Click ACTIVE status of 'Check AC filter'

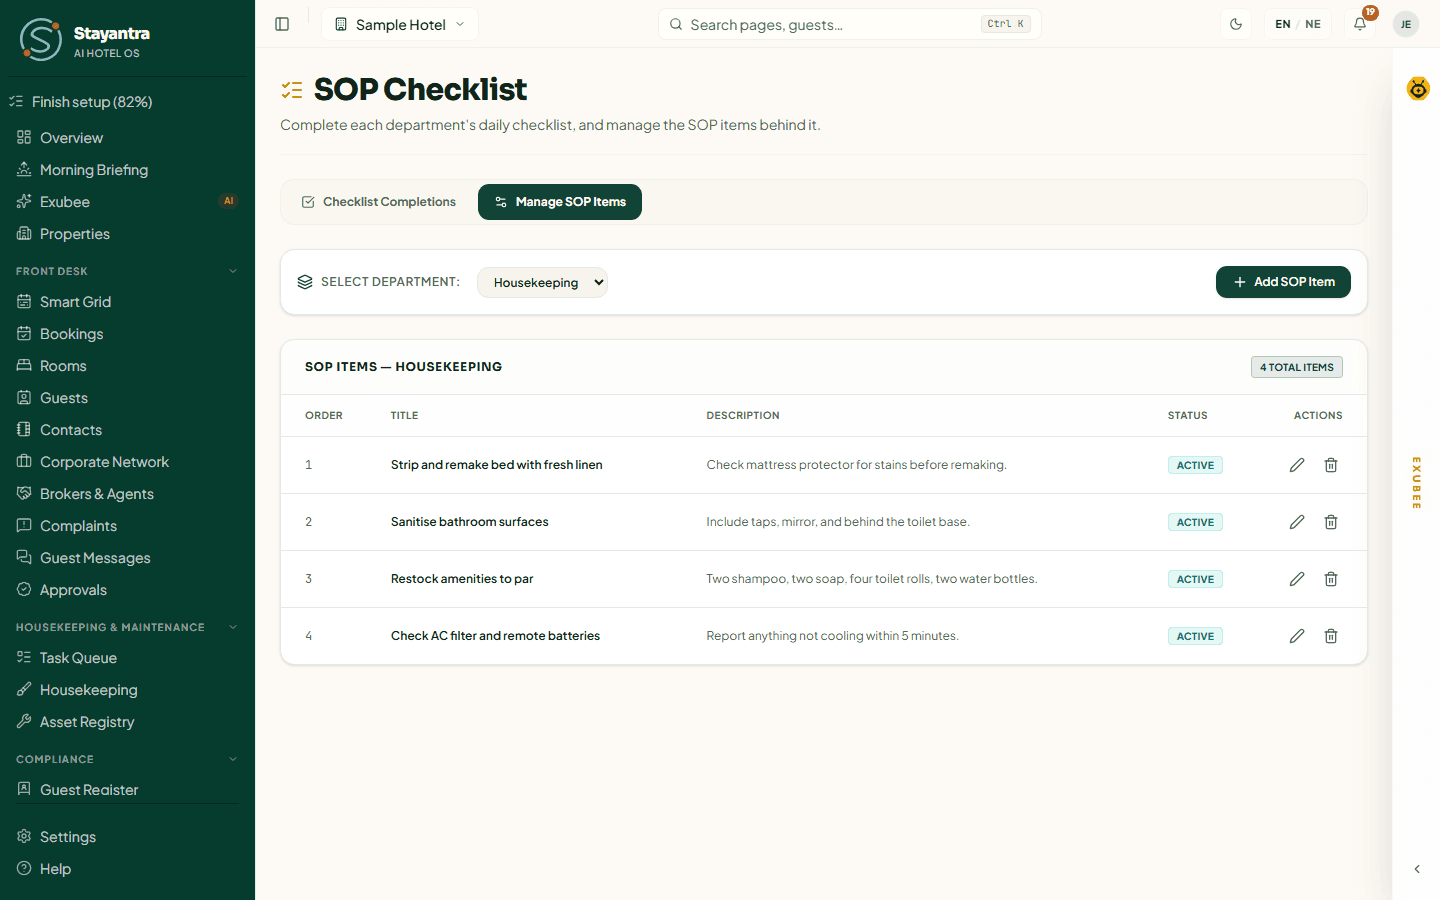tap(1195, 636)
